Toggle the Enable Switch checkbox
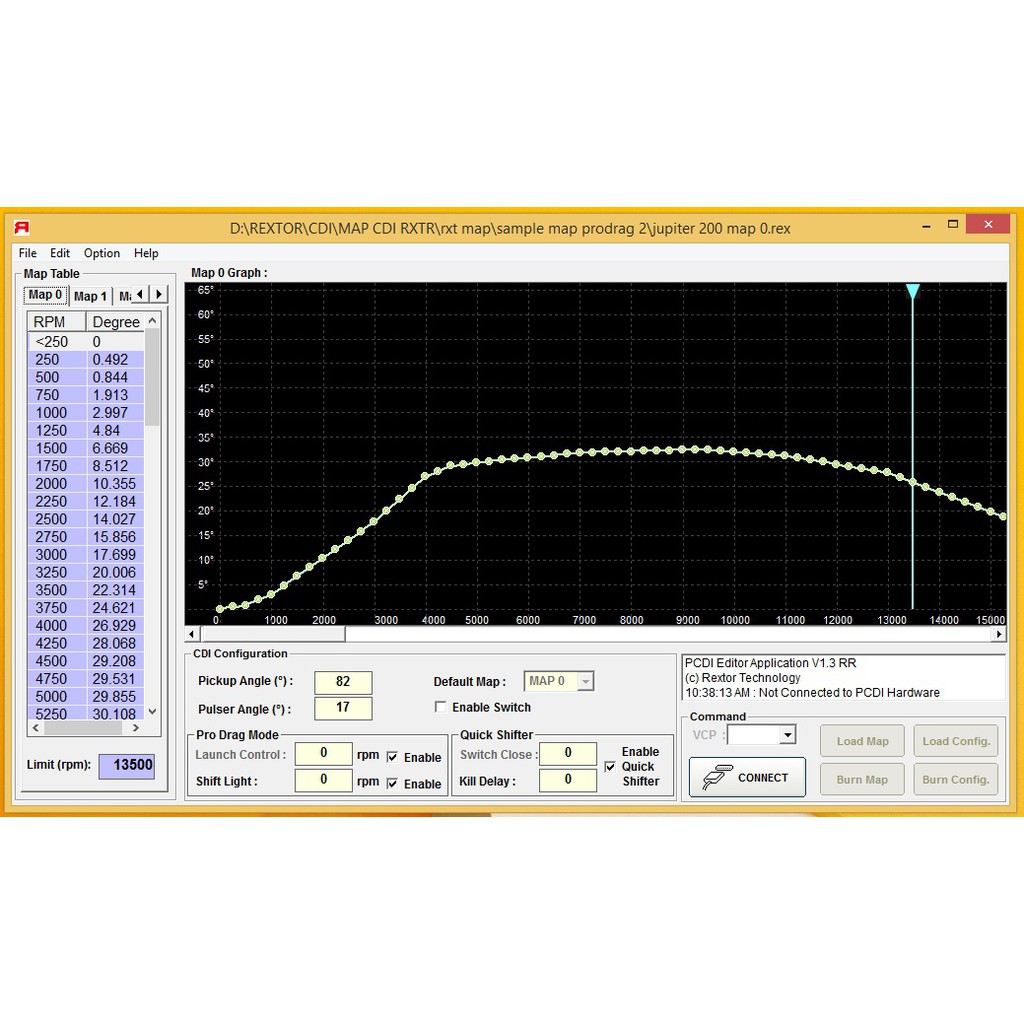The width and height of the screenshot is (1024, 1024). coord(441,707)
